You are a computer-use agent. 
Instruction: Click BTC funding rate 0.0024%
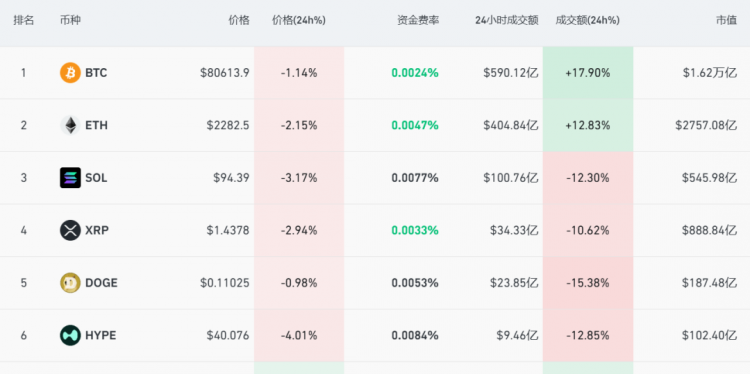coord(415,73)
